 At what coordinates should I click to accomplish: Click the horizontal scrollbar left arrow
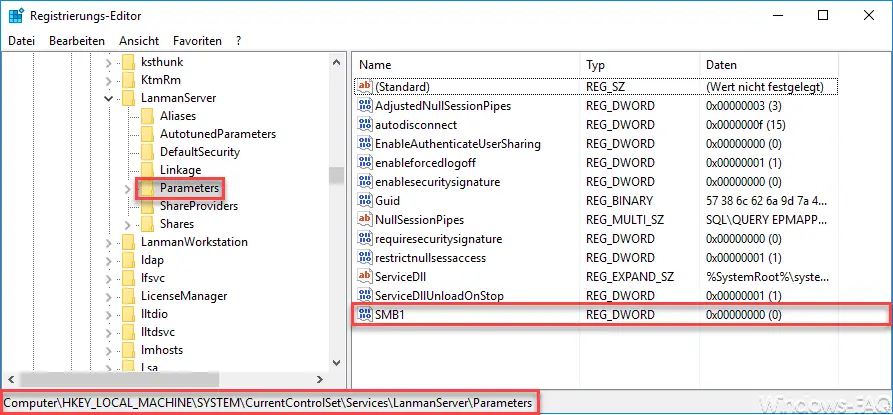[x=10, y=379]
